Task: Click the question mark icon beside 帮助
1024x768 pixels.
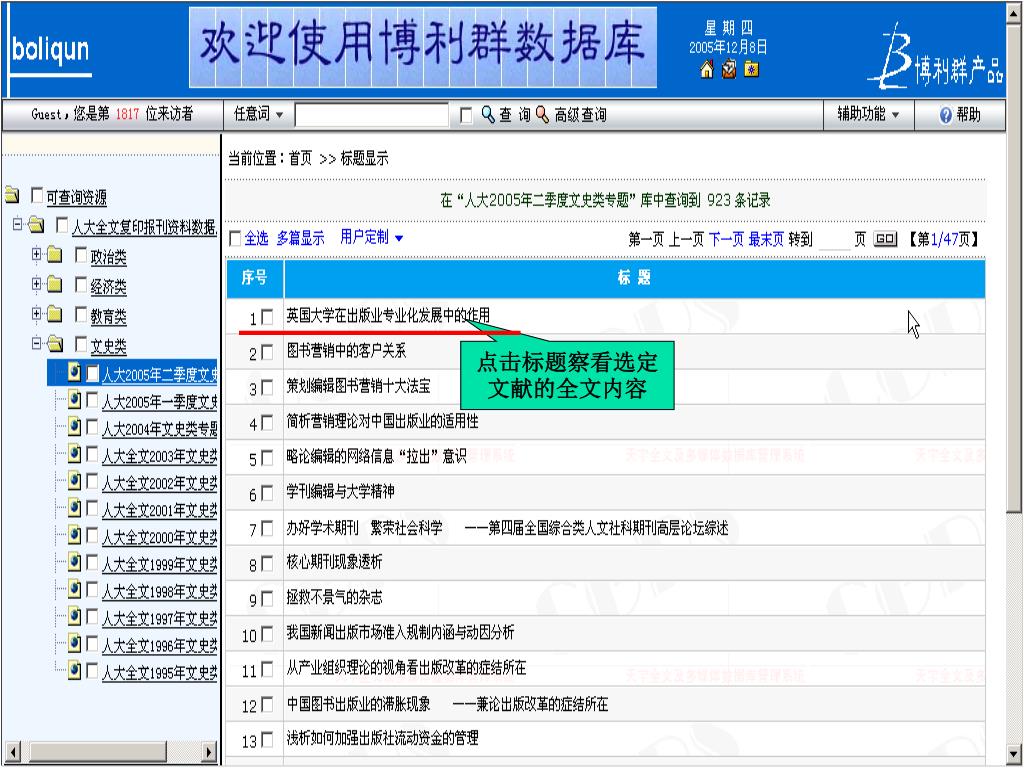Action: pos(946,115)
